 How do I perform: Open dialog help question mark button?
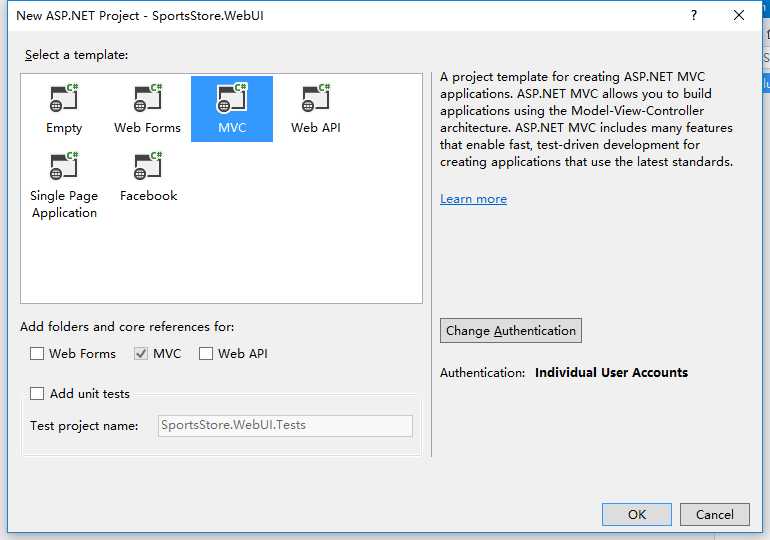pos(693,15)
